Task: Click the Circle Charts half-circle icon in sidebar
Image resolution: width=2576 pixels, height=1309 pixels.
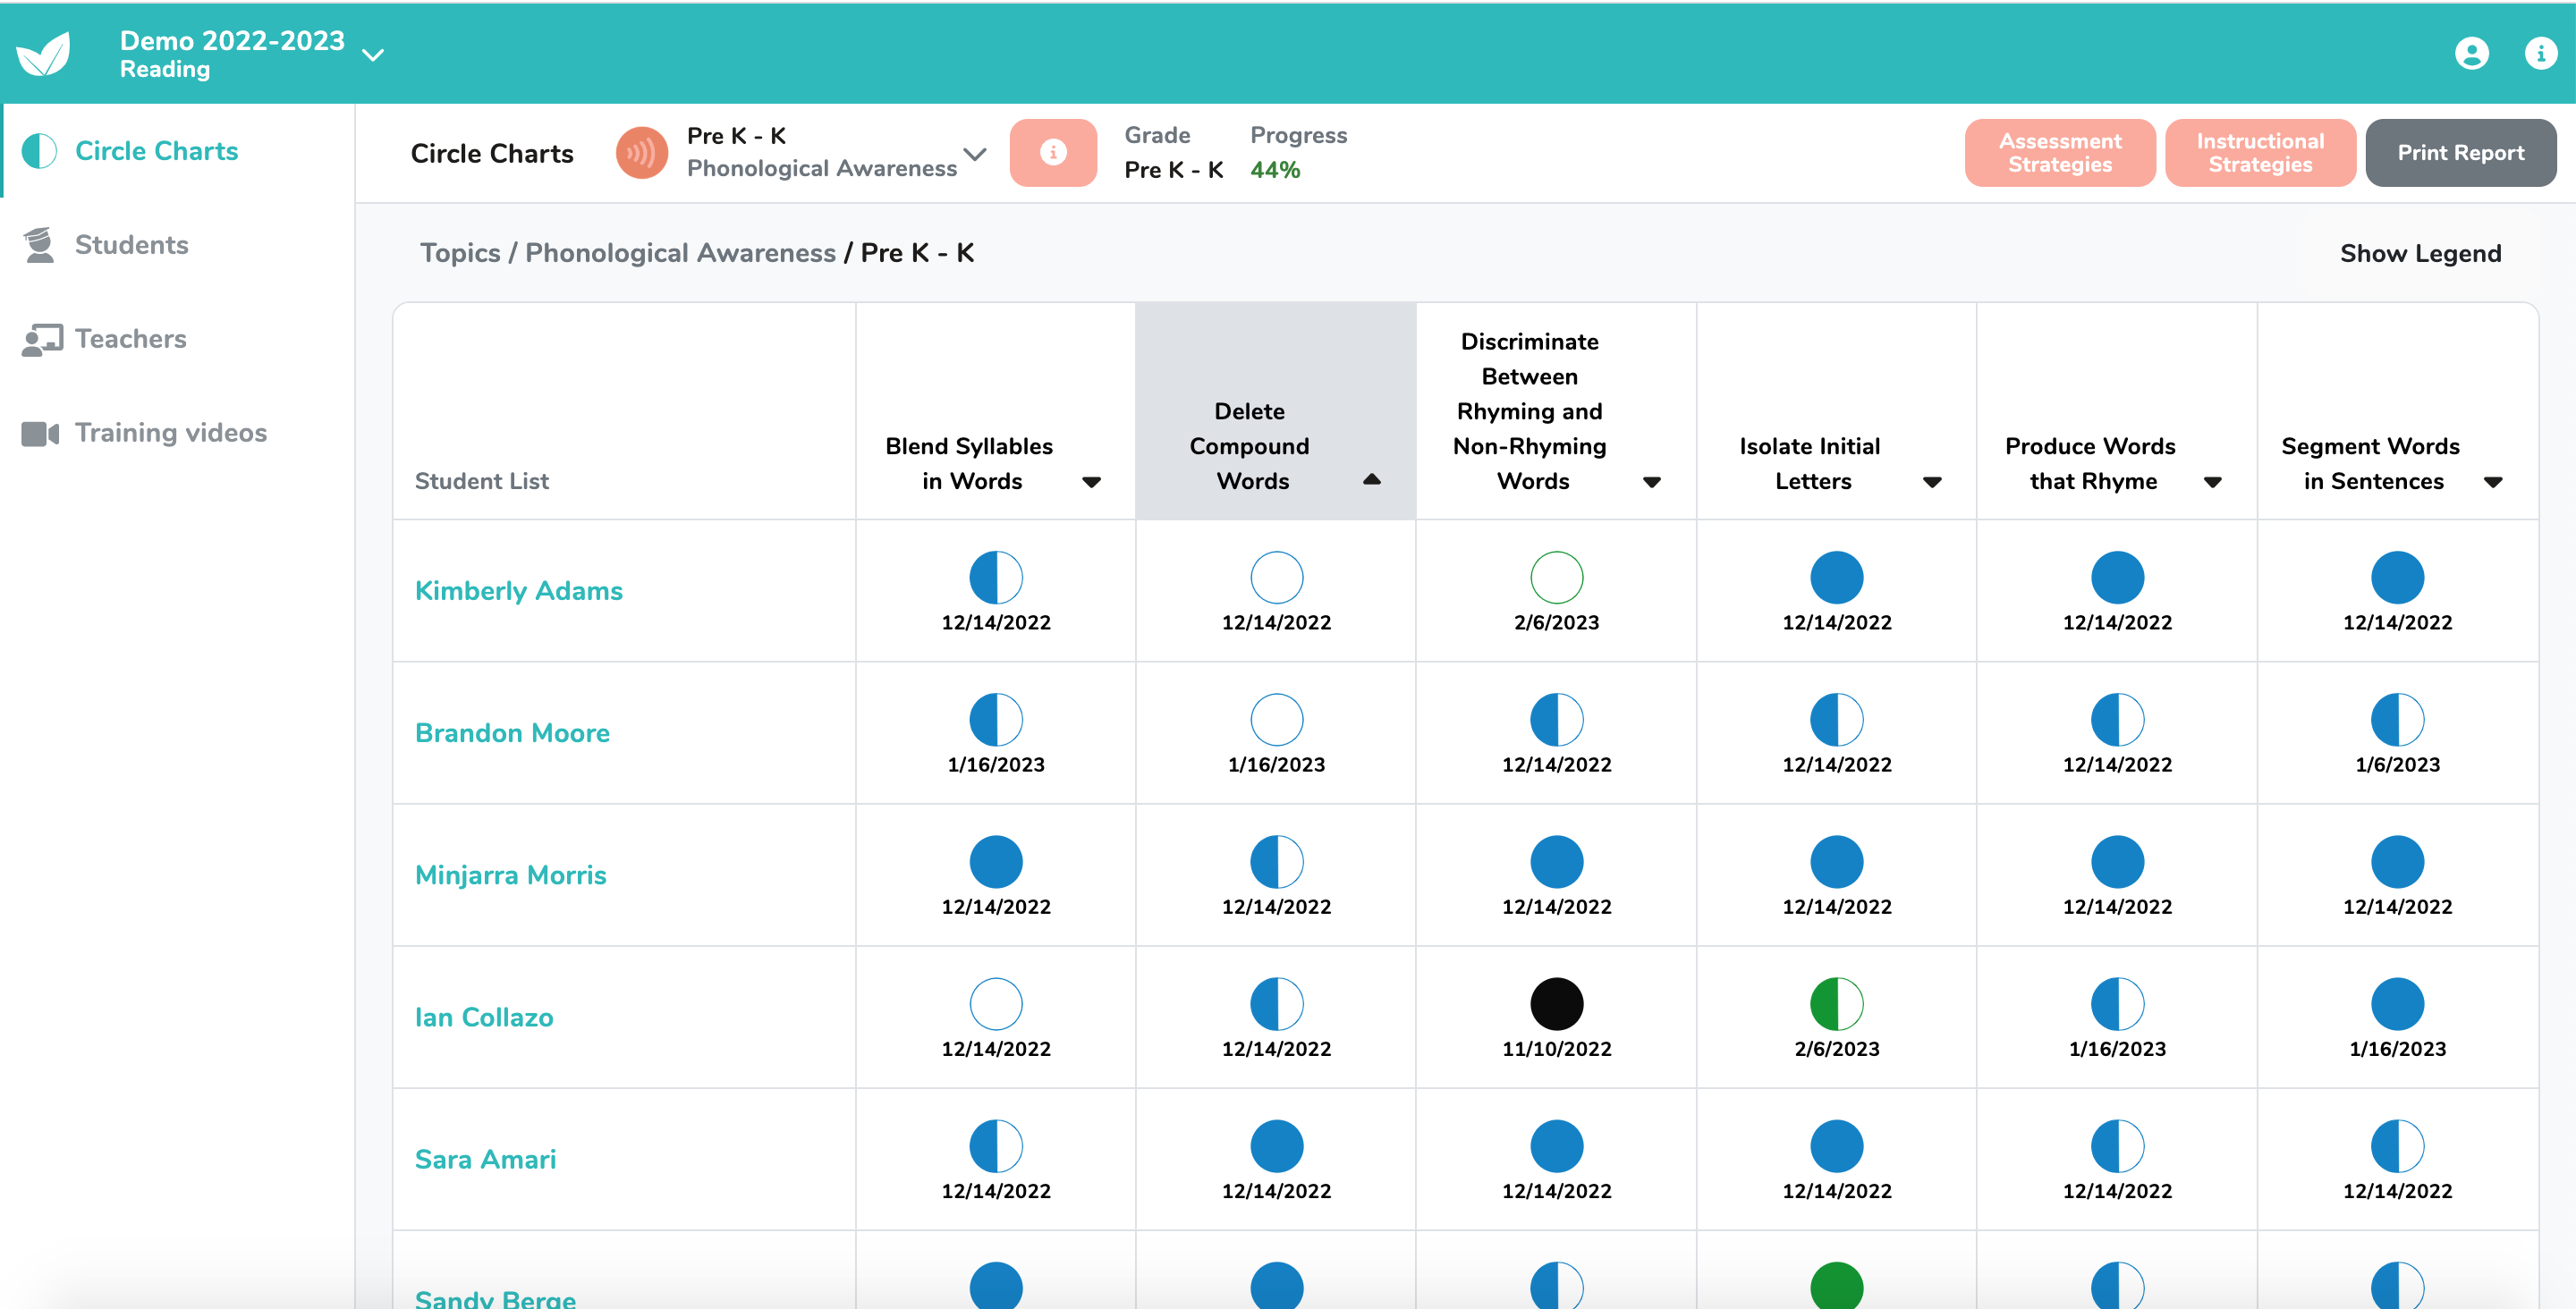Action: [x=40, y=150]
